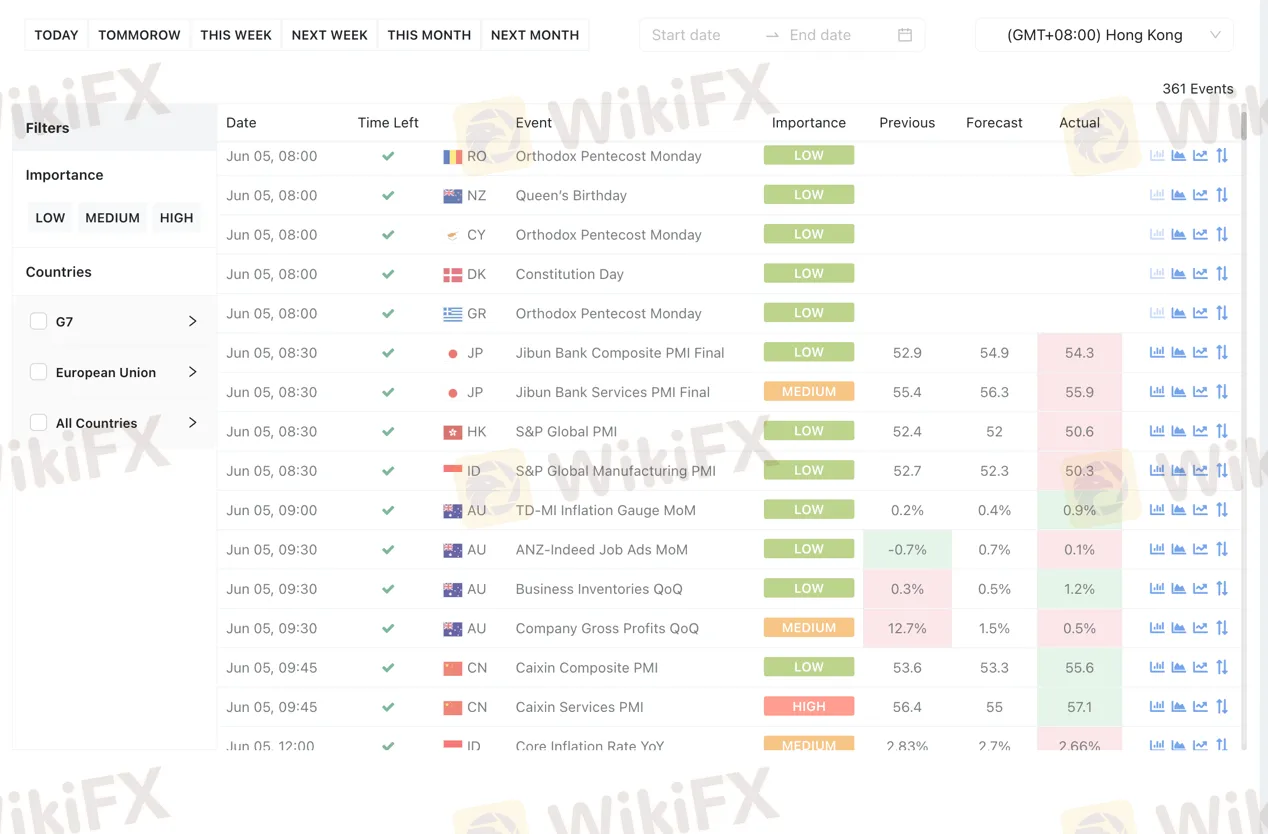1268x834 pixels.
Task: Open line chart for Queen's Birthday row
Action: point(1200,195)
